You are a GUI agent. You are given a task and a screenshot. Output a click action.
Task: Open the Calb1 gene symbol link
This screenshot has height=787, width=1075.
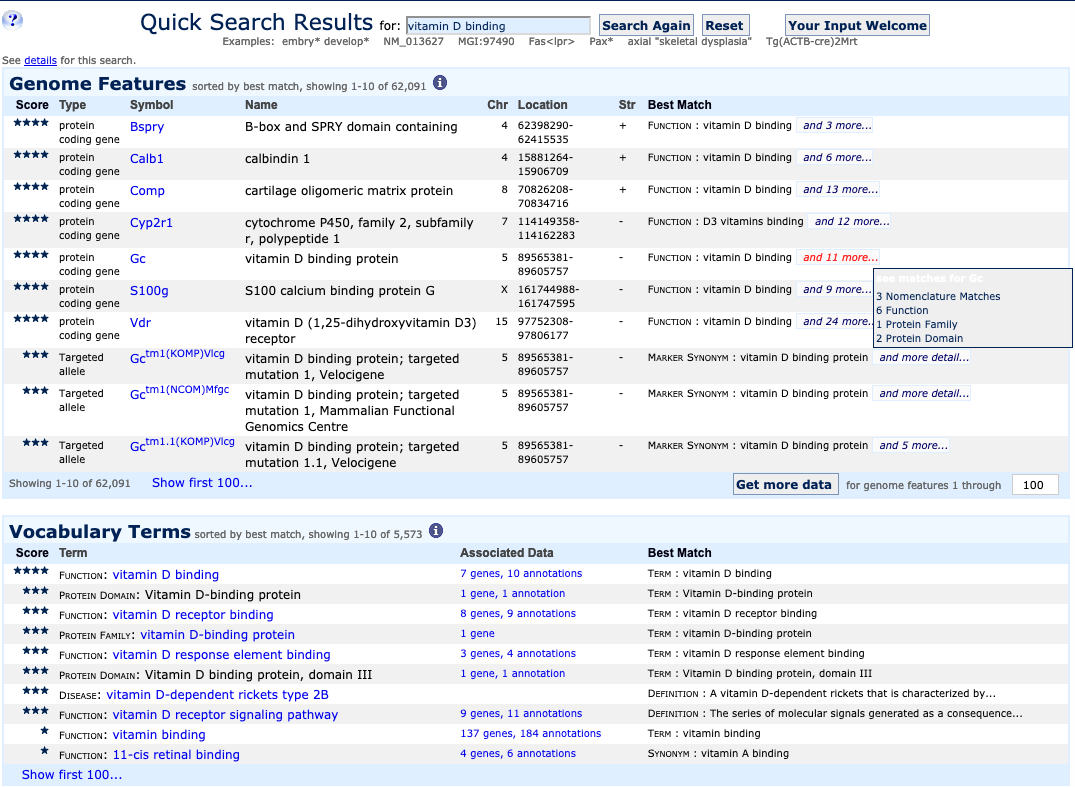pos(147,159)
